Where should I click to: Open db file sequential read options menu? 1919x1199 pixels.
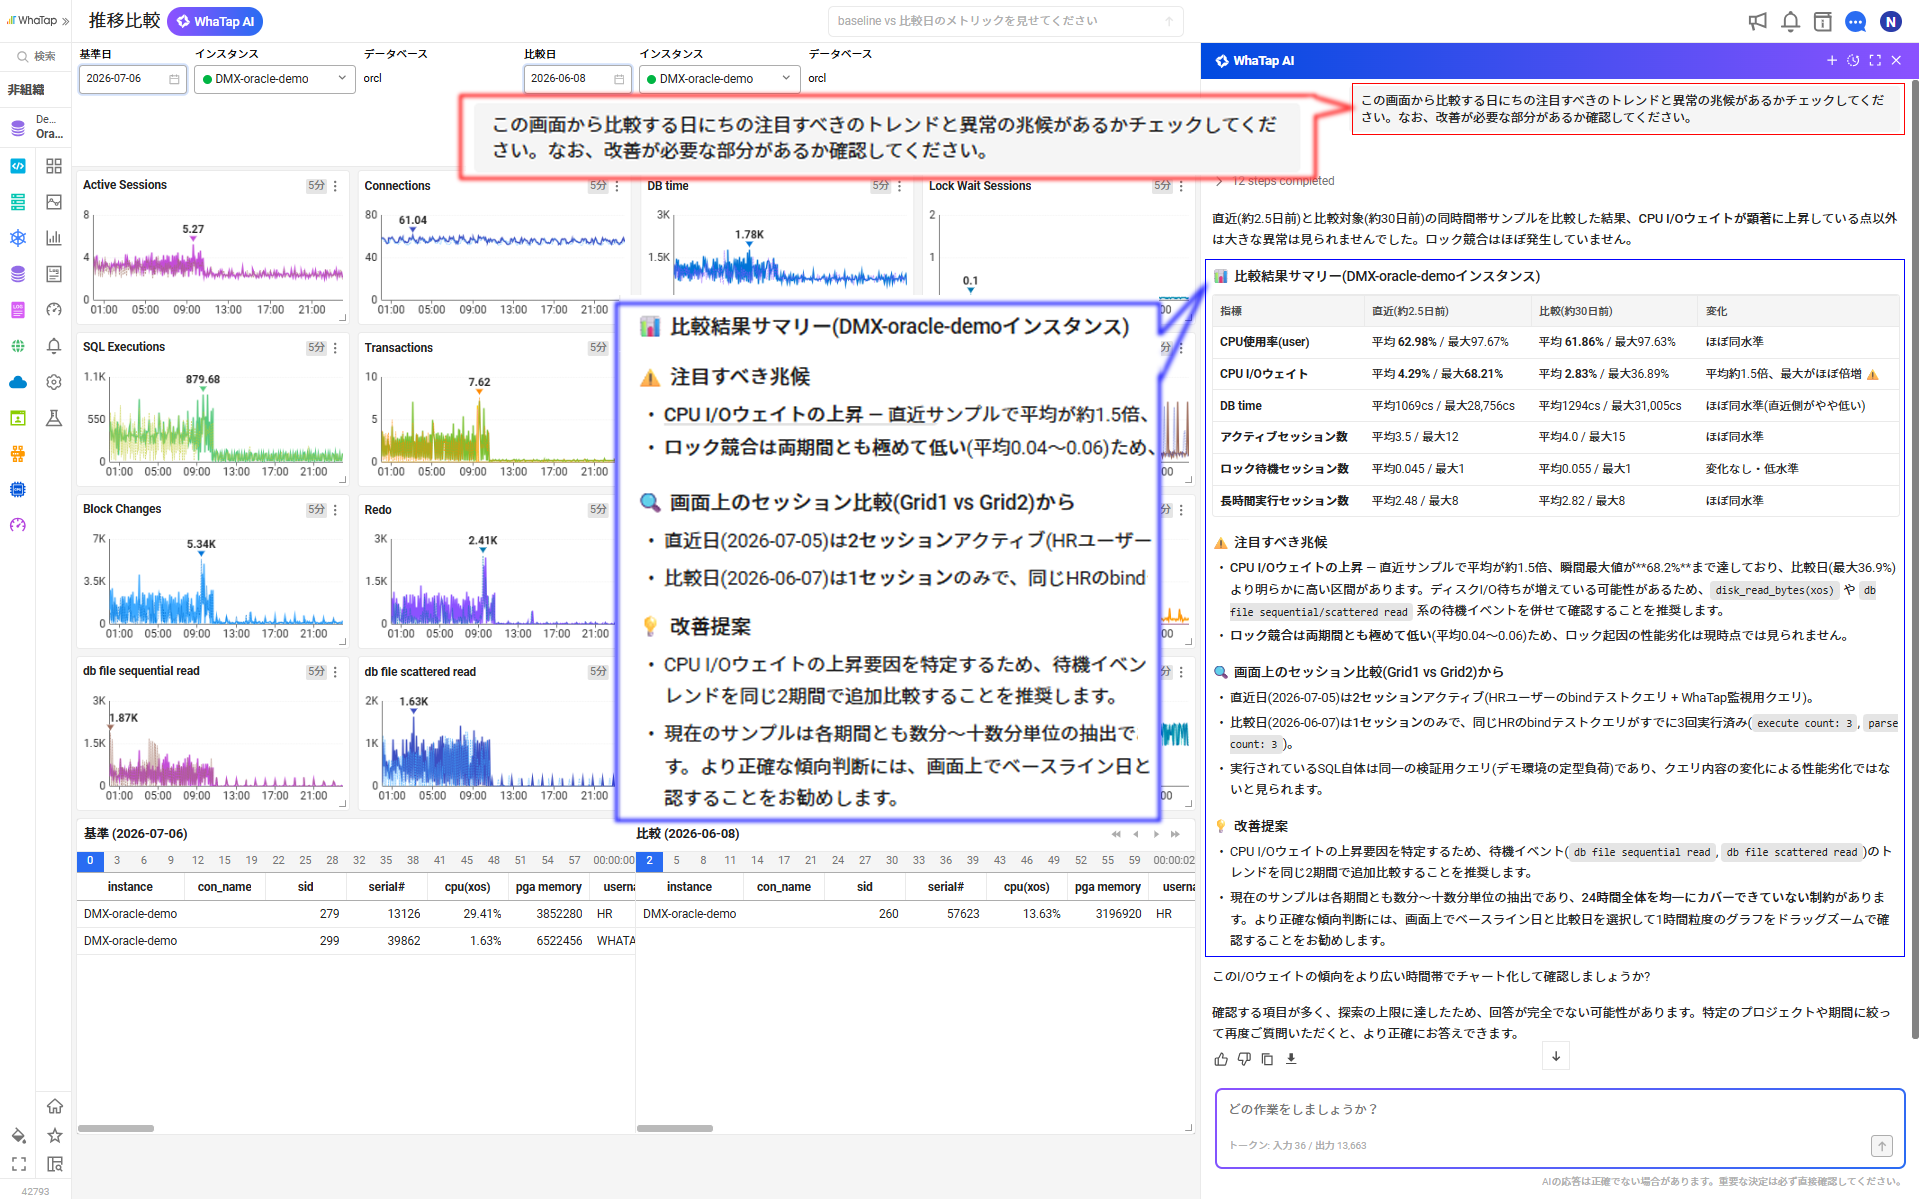pos(335,672)
